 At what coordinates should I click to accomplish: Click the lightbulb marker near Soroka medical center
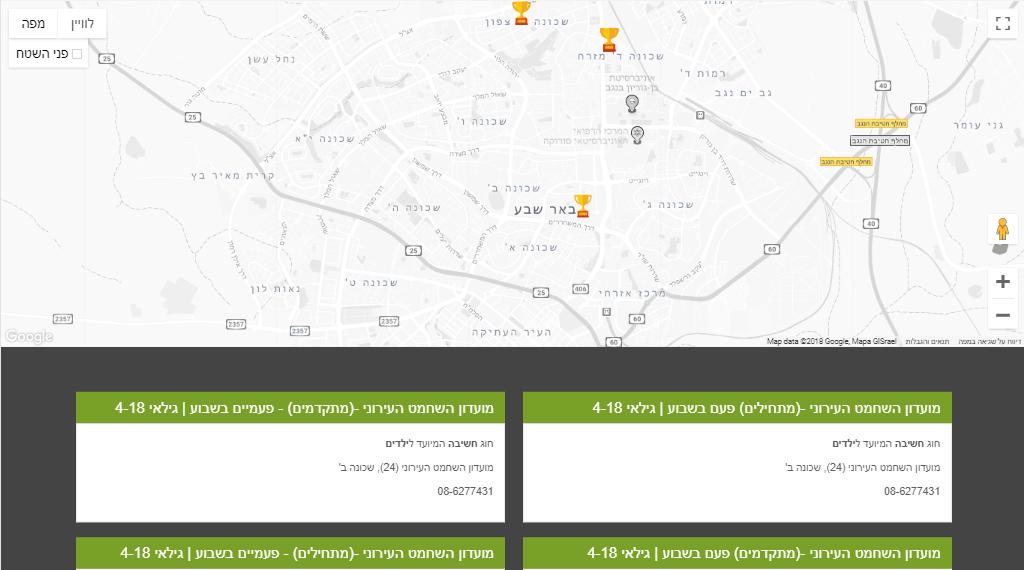coord(638,134)
